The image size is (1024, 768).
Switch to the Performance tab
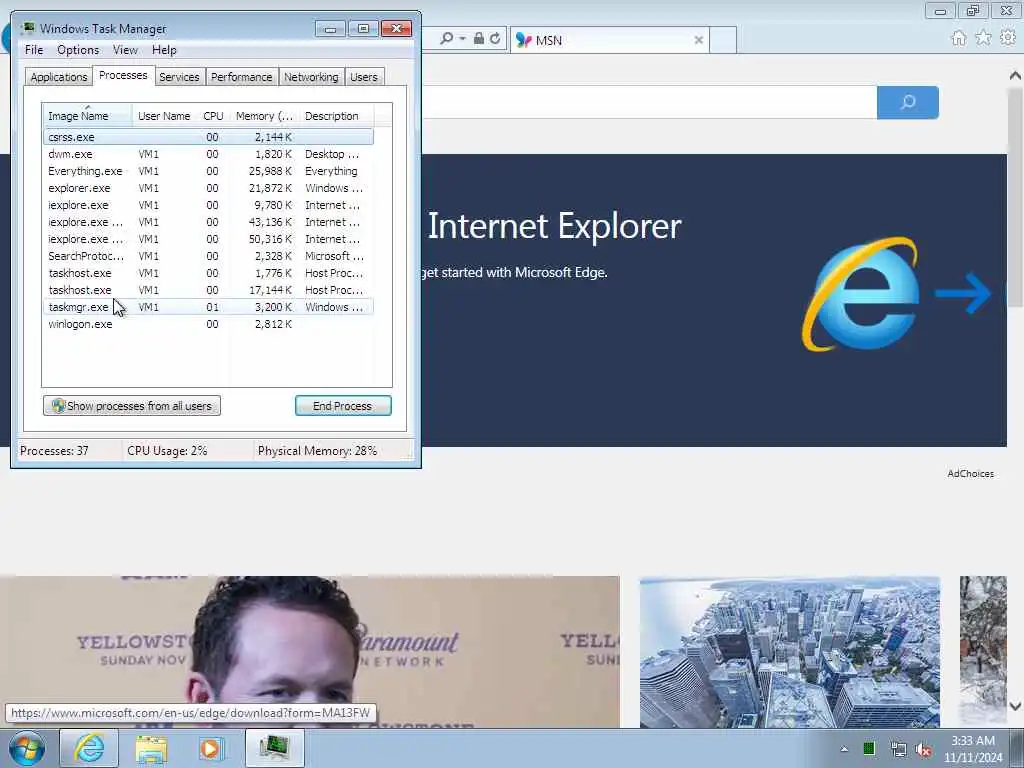point(241,77)
